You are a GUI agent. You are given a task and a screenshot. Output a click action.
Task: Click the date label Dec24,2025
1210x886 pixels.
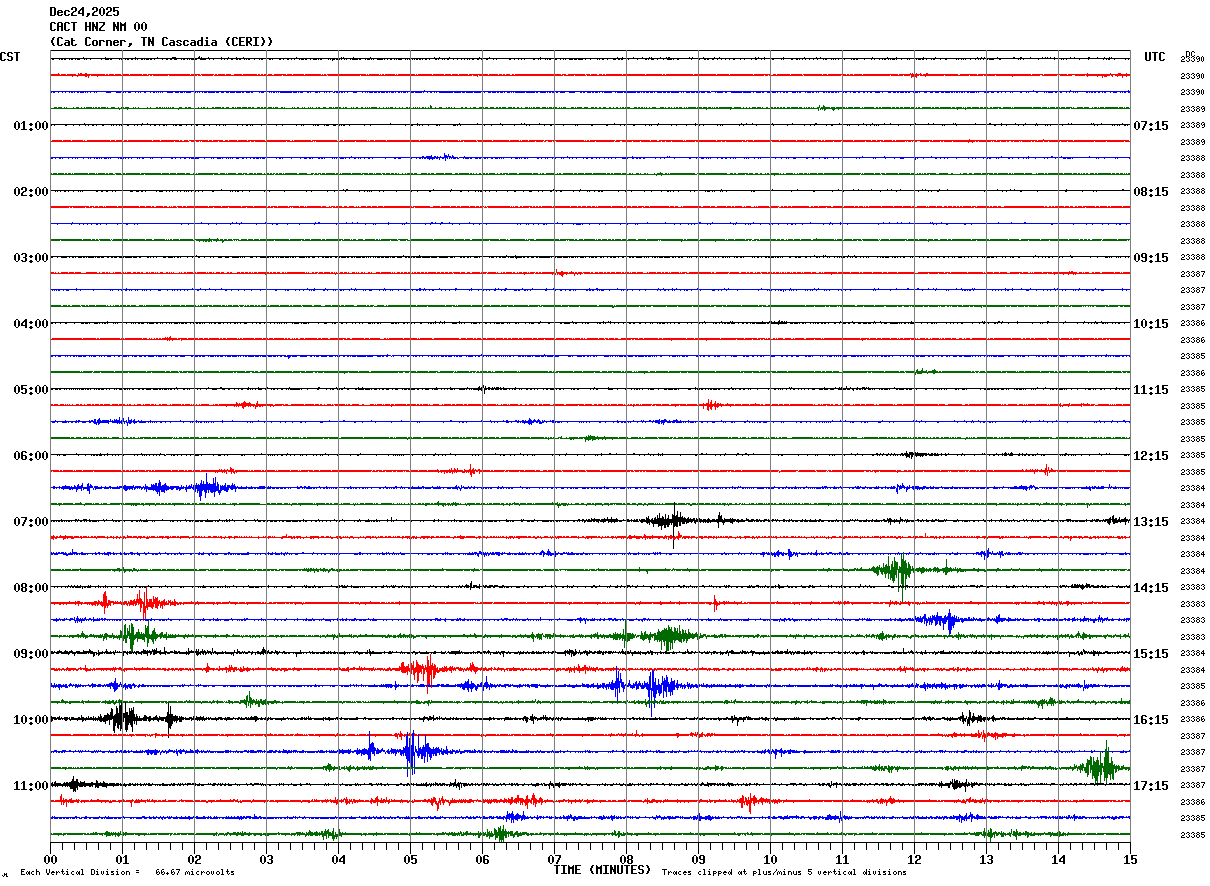pyautogui.click(x=84, y=12)
